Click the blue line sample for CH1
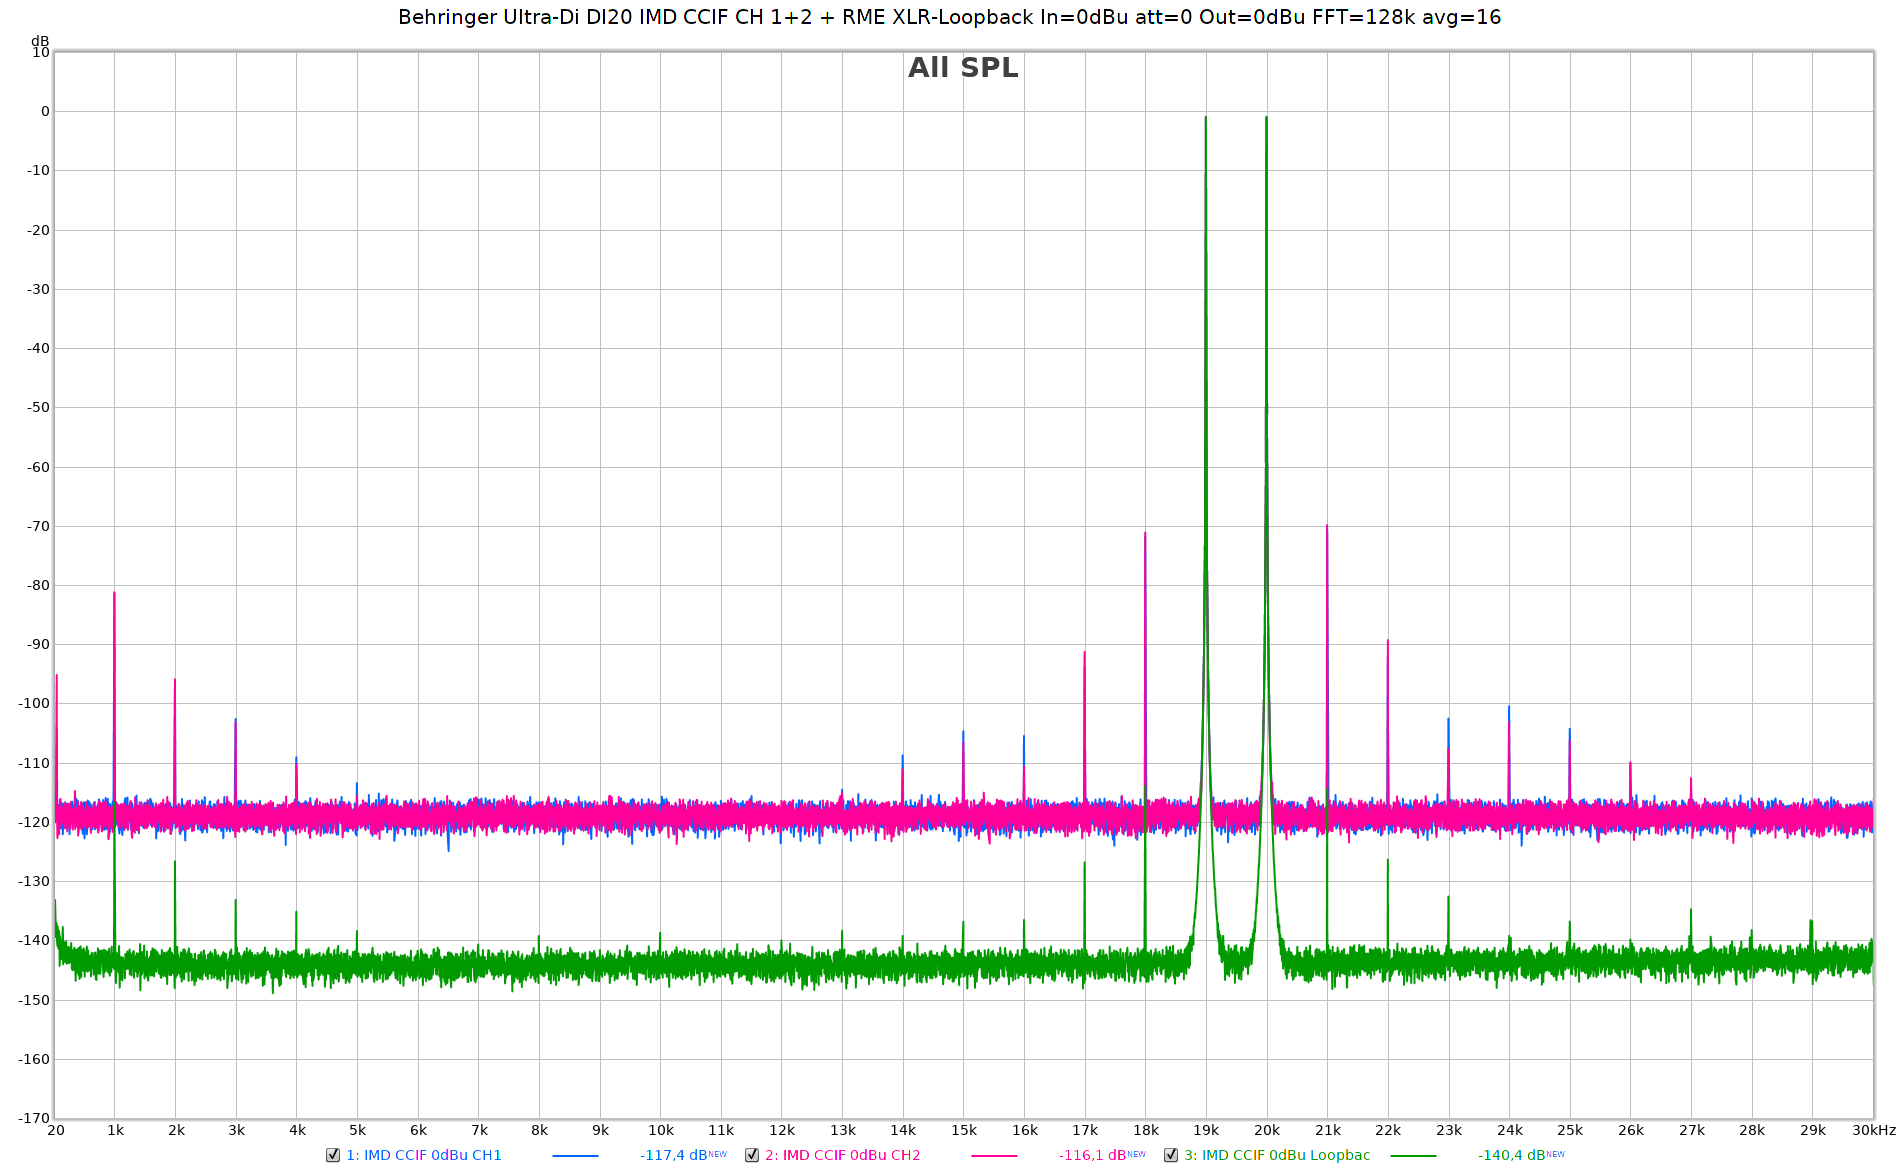 pos(575,1156)
